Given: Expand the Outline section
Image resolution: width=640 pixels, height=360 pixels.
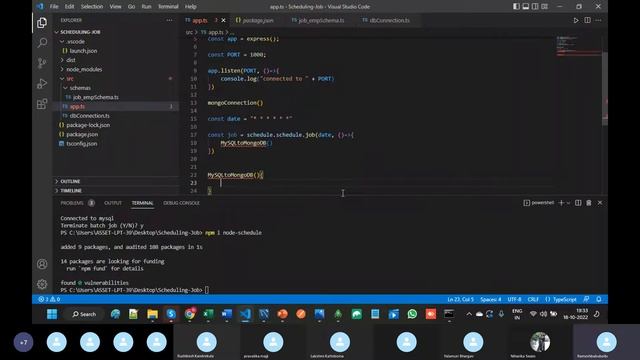Looking at the screenshot, I should [x=116, y=181].
